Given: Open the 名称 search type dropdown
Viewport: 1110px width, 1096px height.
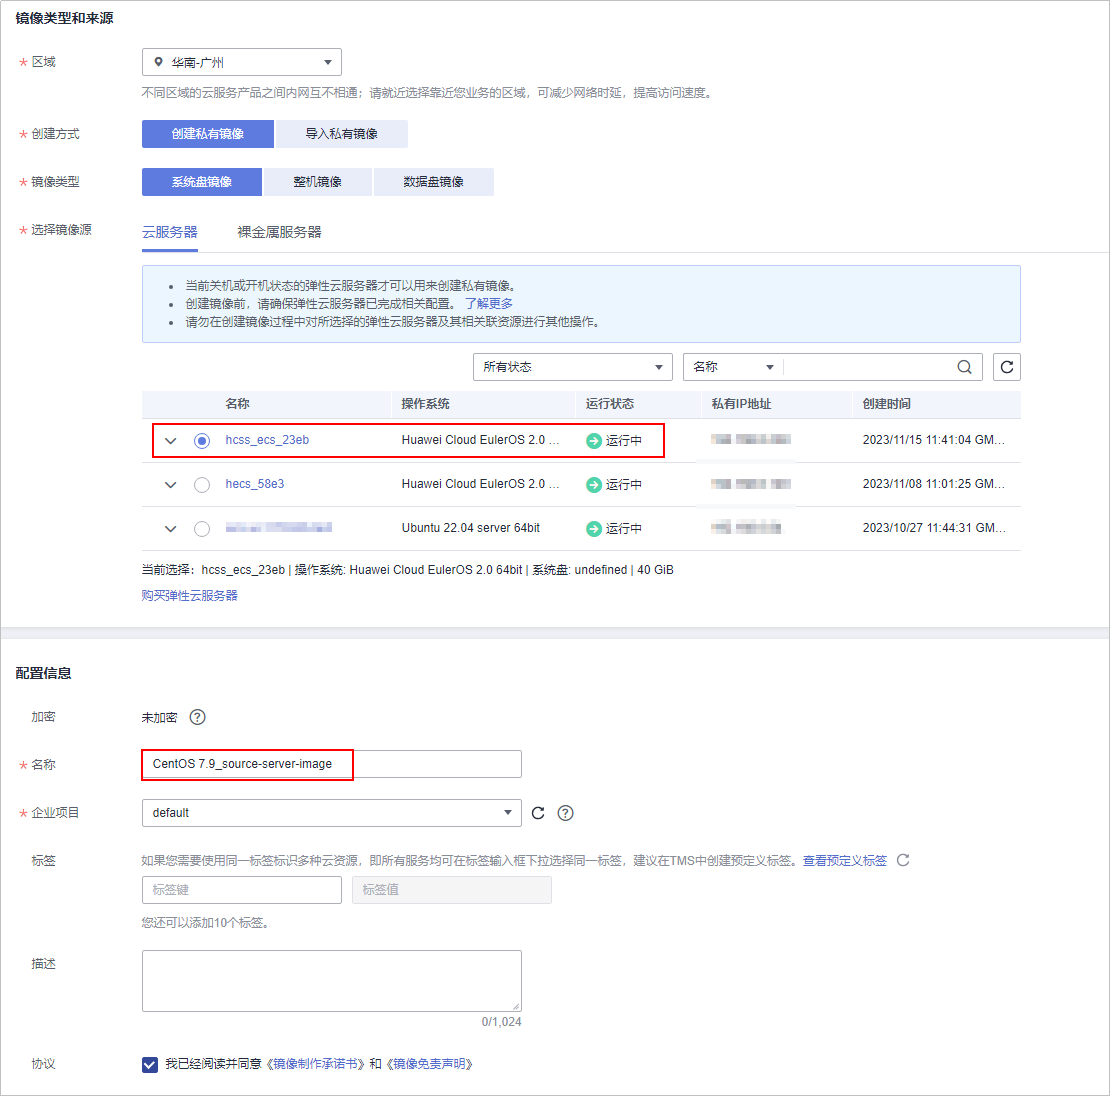Looking at the screenshot, I should pos(733,367).
